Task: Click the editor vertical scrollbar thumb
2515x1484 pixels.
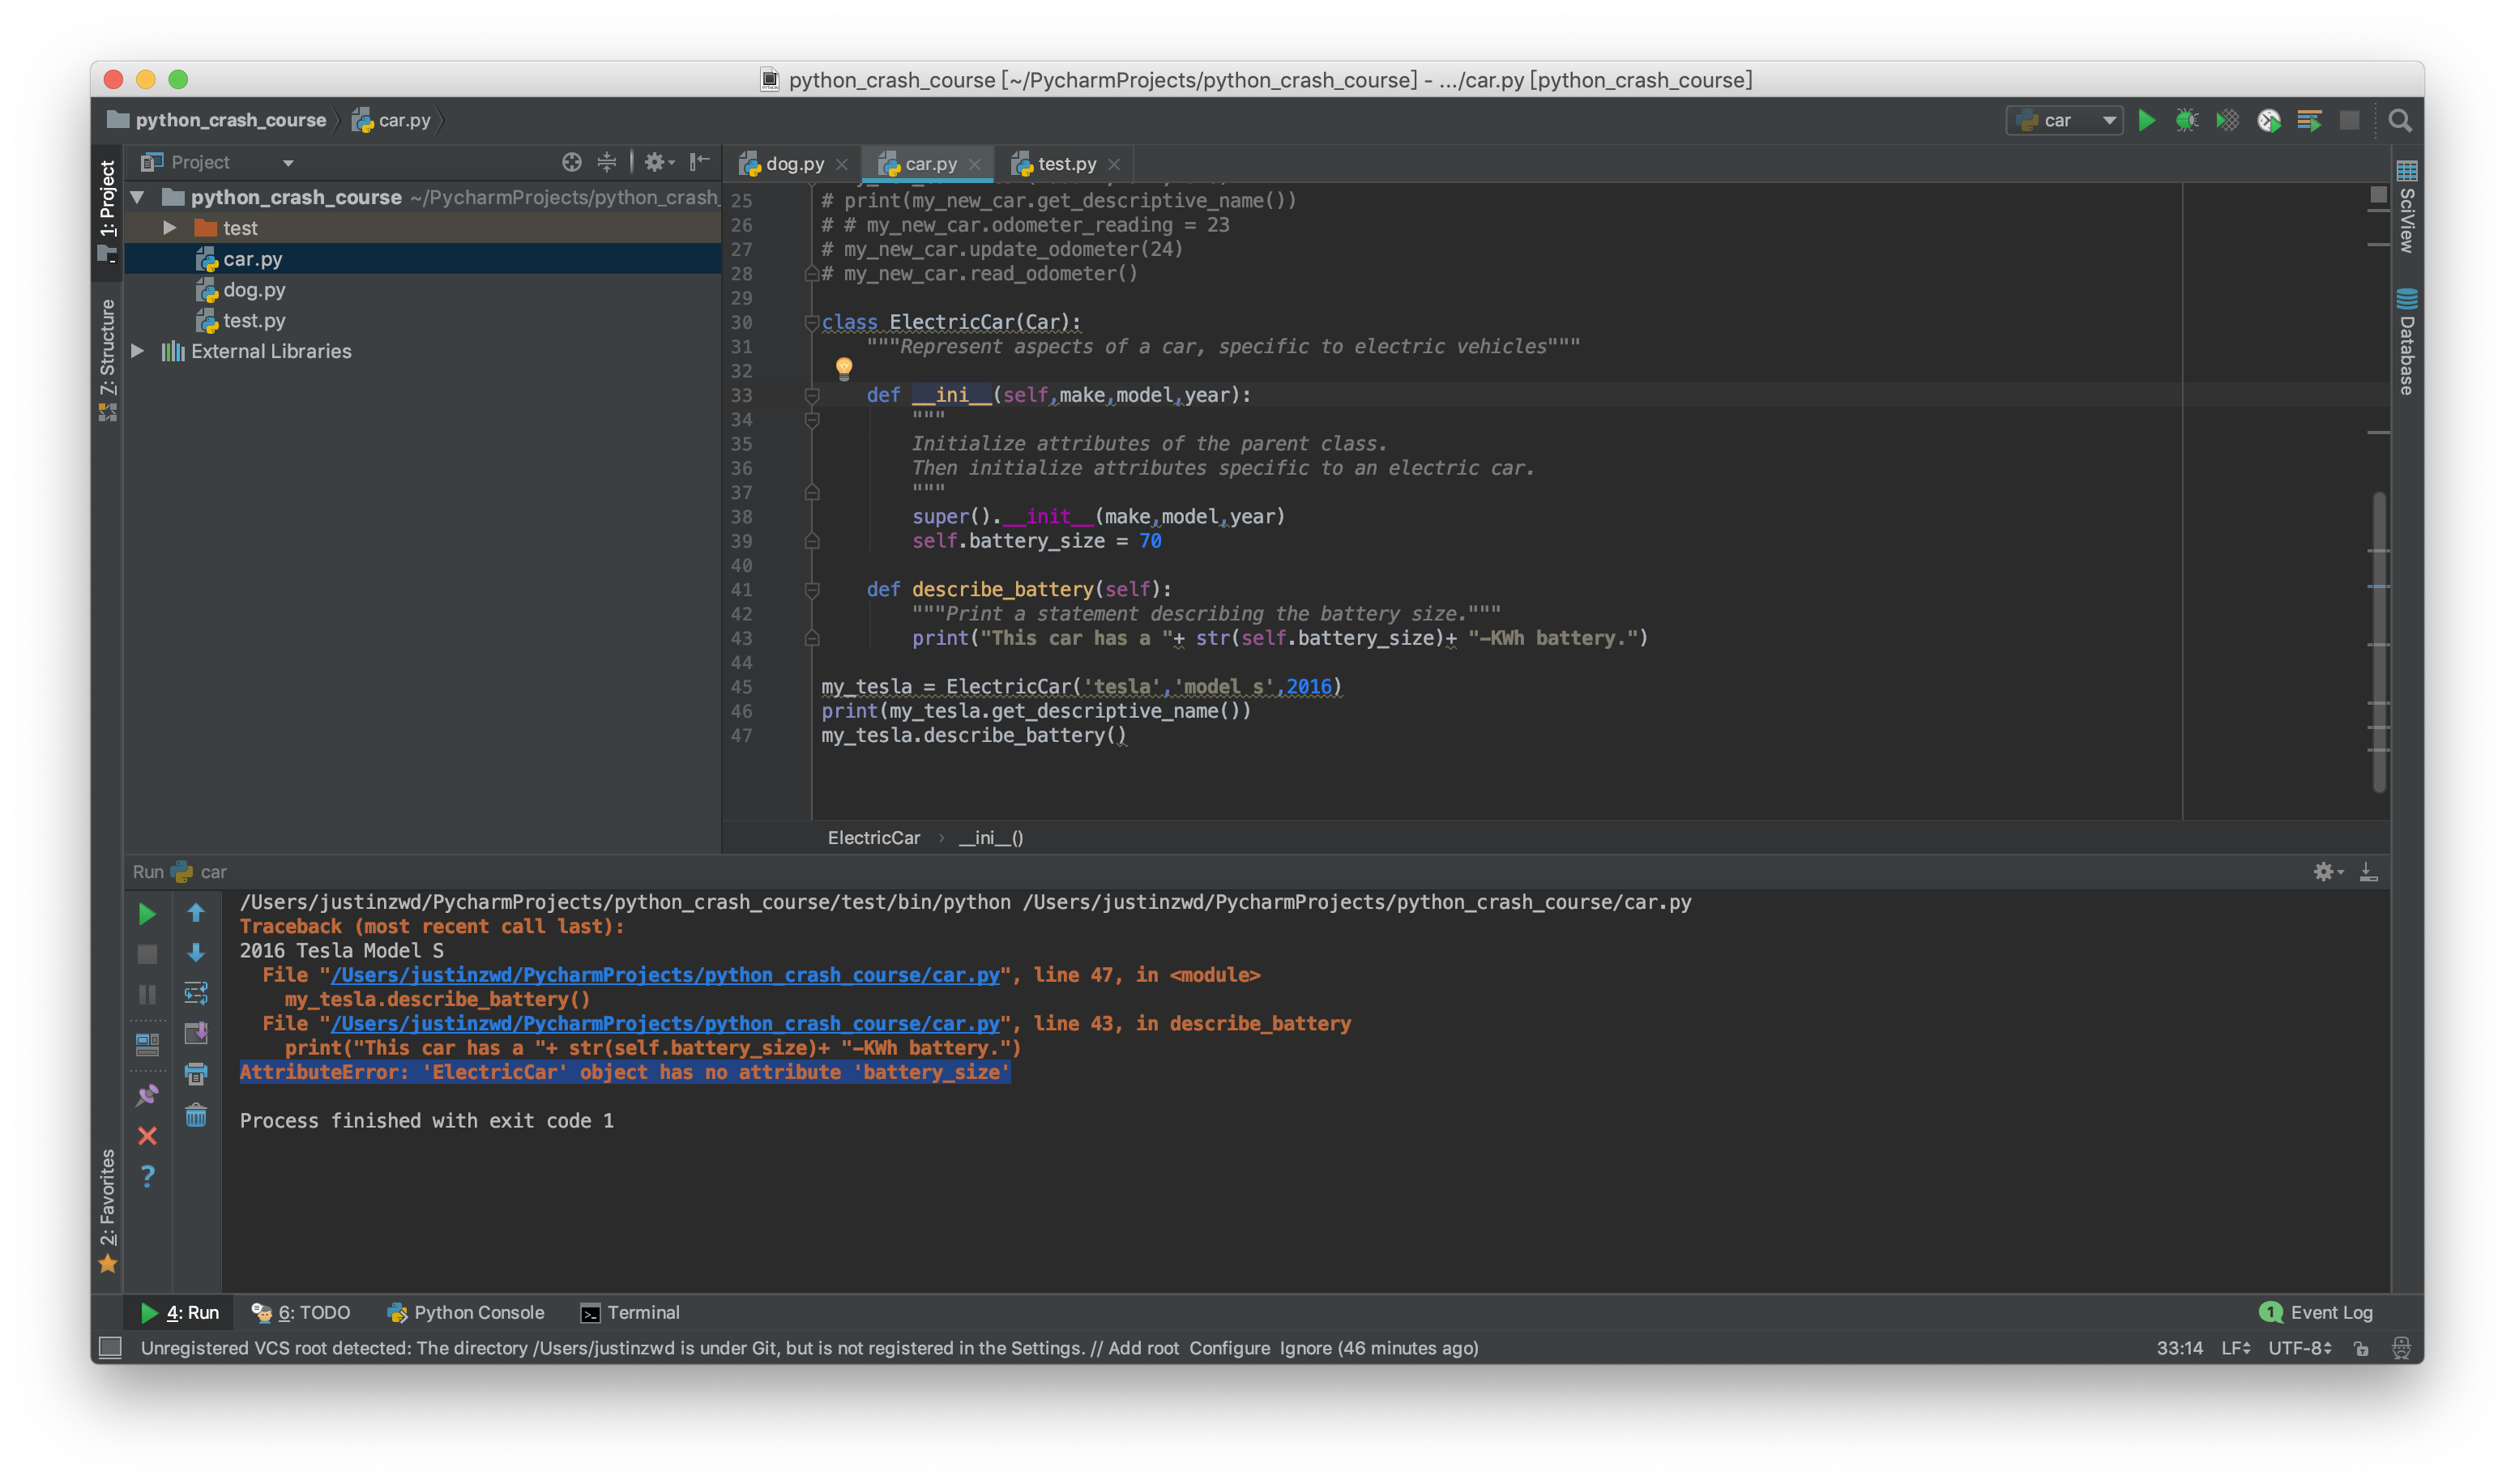Action: 2378,642
